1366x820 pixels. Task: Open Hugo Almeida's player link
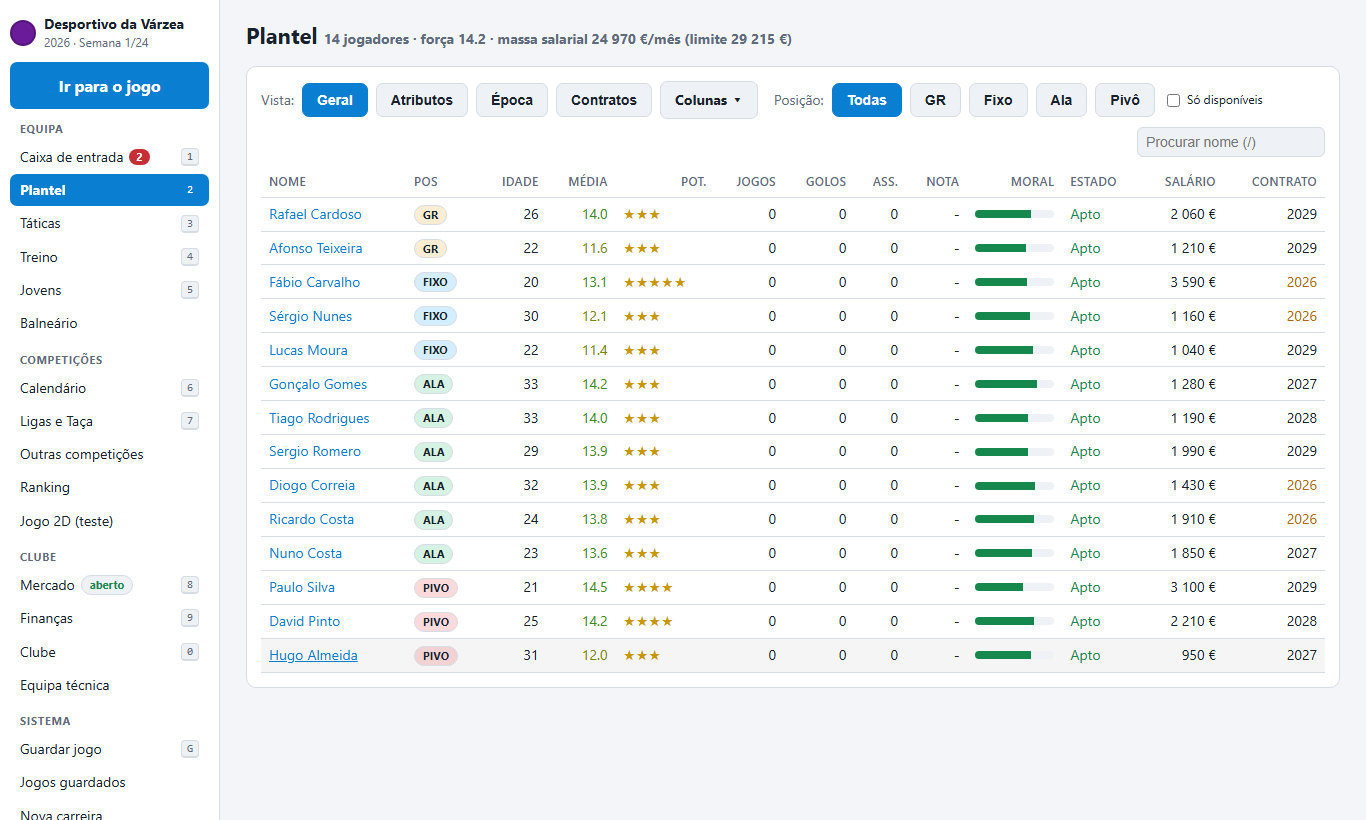point(313,655)
